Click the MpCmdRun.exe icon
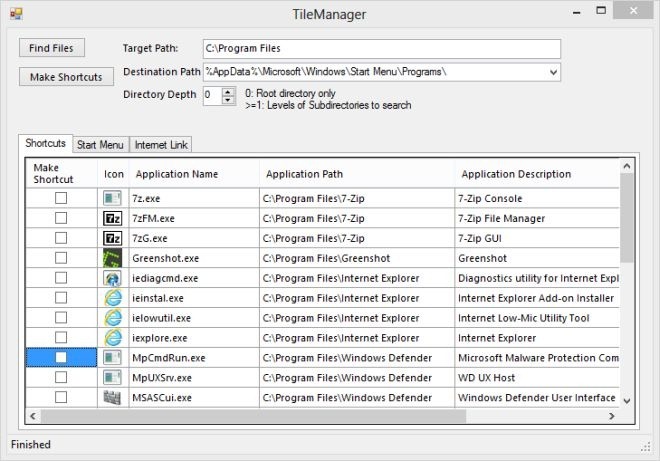 click(x=112, y=358)
